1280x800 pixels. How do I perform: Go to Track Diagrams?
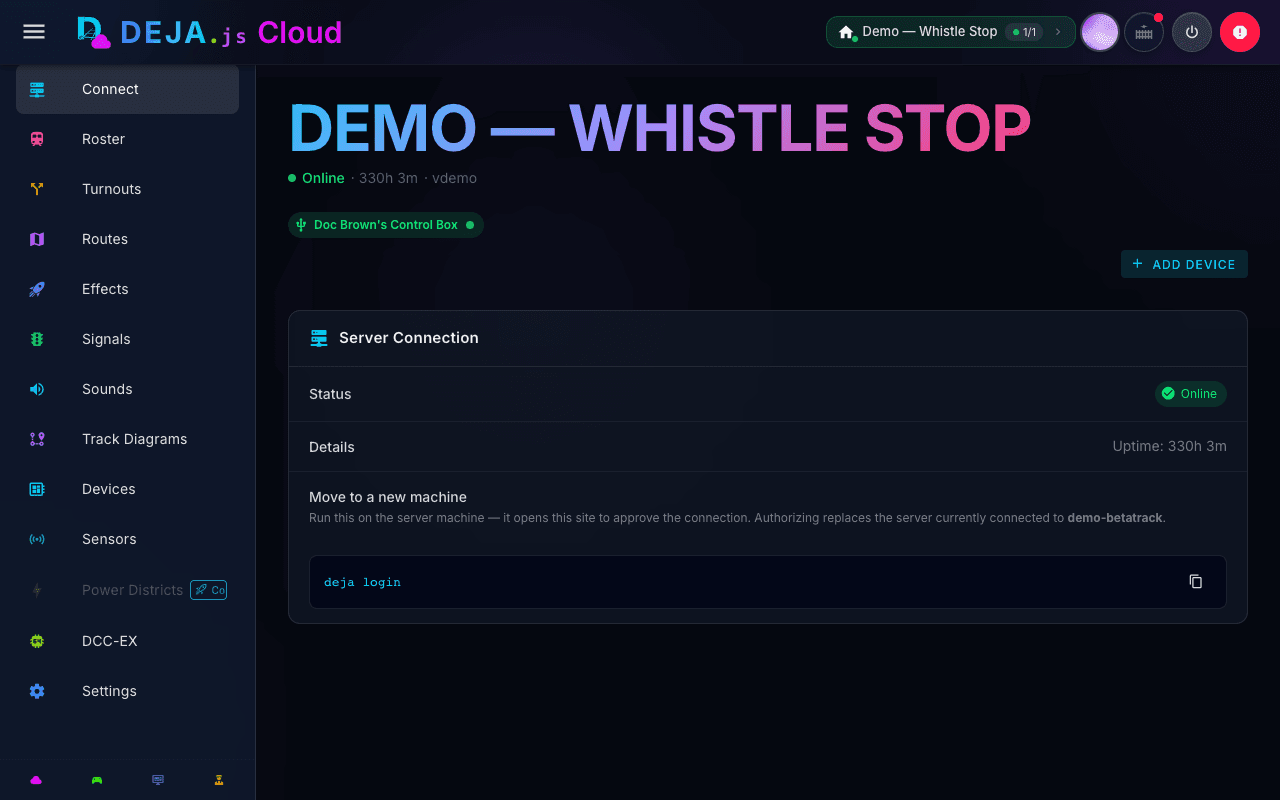click(127, 439)
